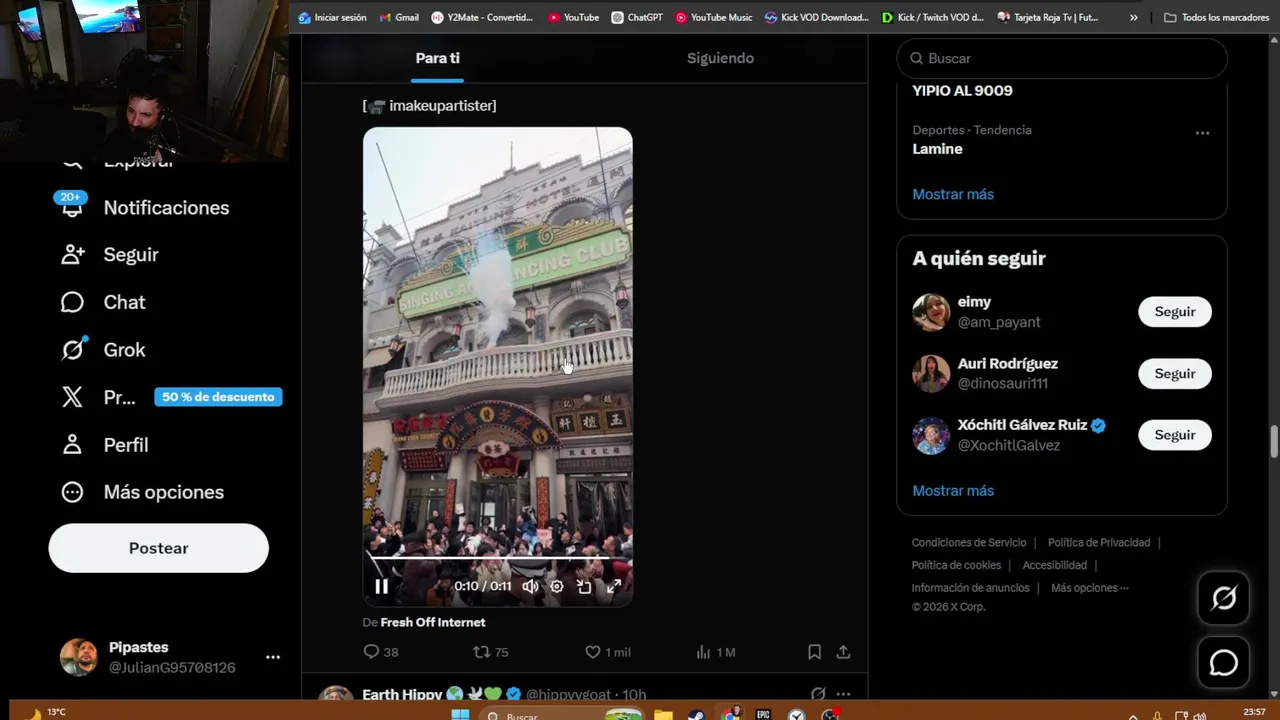
Task: Open Kick VOD Downloader bookmark
Action: 816,17
